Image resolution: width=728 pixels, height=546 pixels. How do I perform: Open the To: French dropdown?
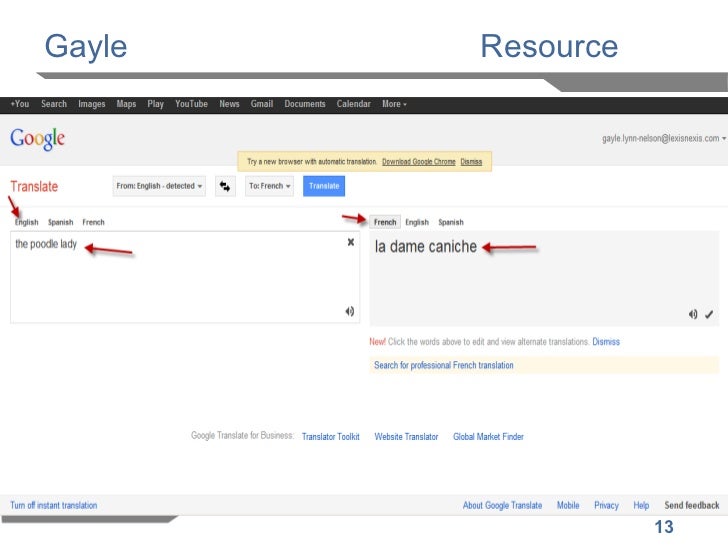tap(269, 186)
